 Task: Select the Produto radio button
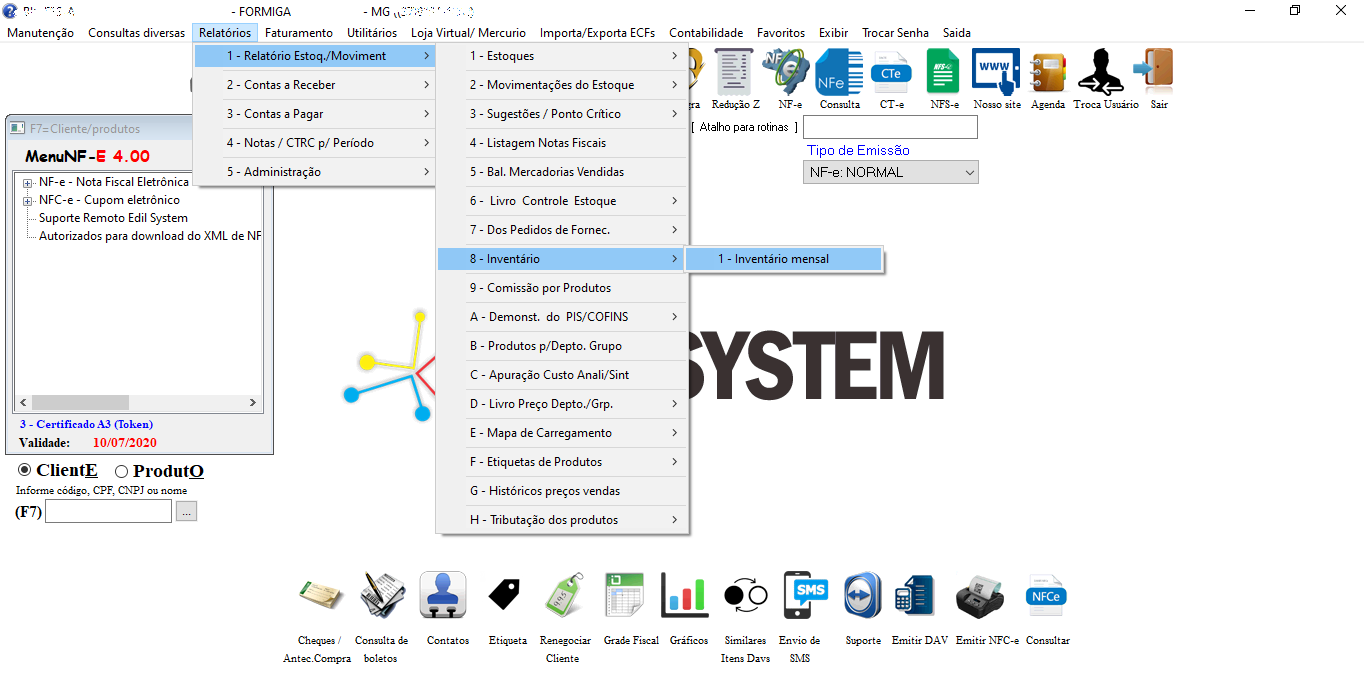[x=122, y=471]
